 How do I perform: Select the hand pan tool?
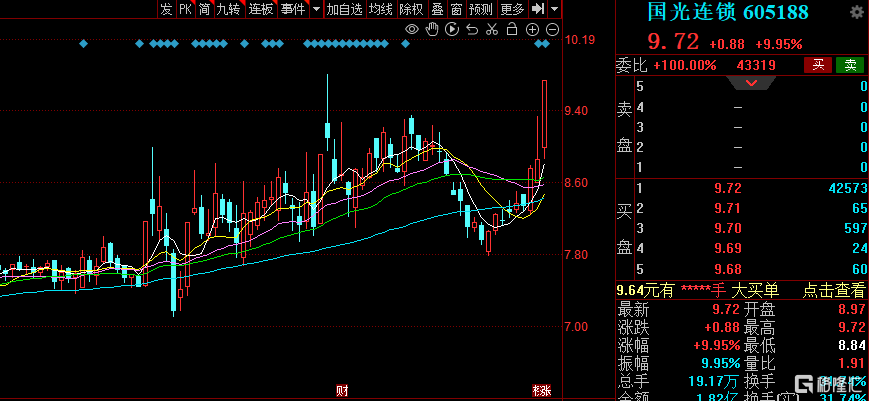[432, 29]
